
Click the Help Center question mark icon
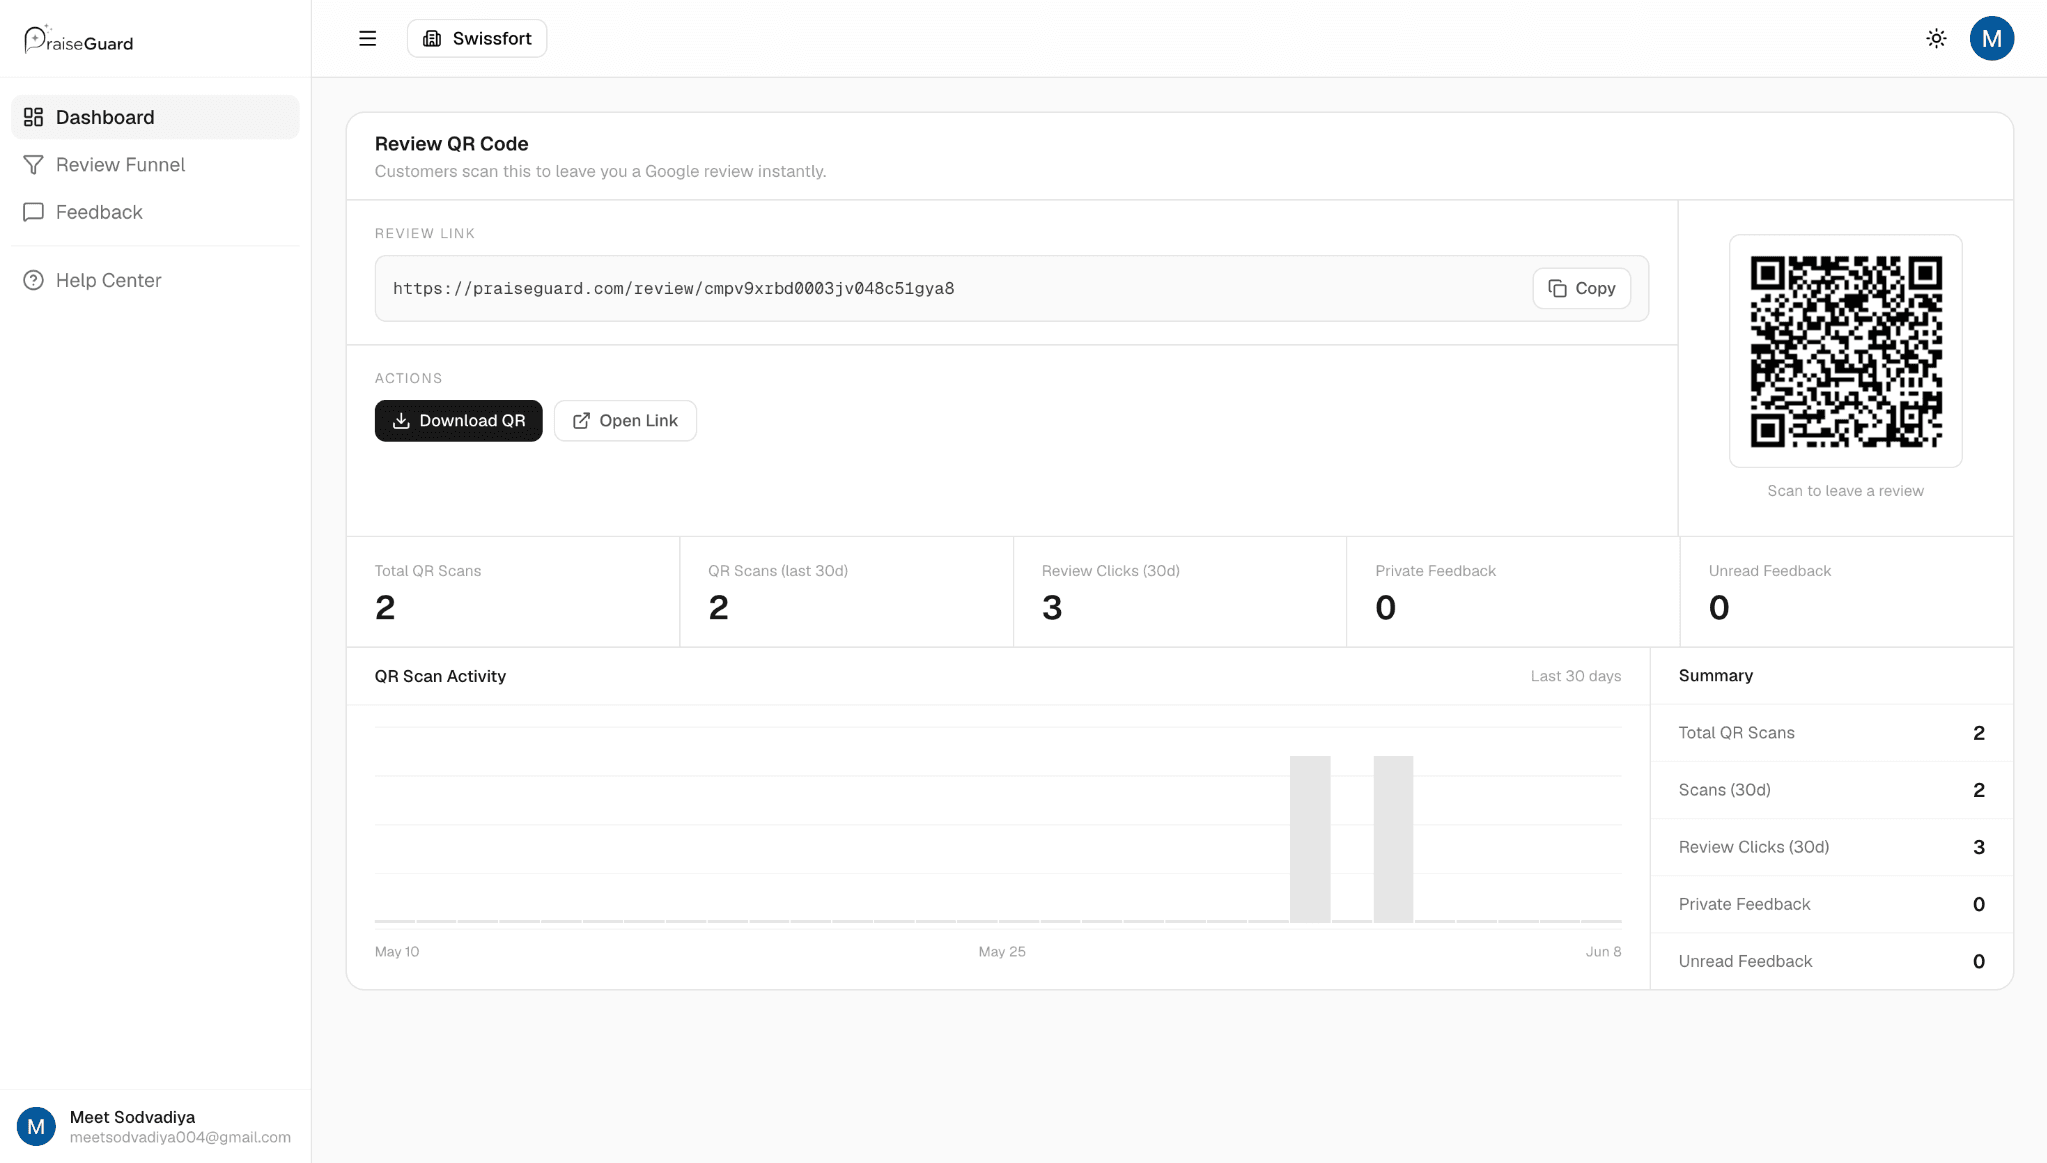tap(33, 280)
